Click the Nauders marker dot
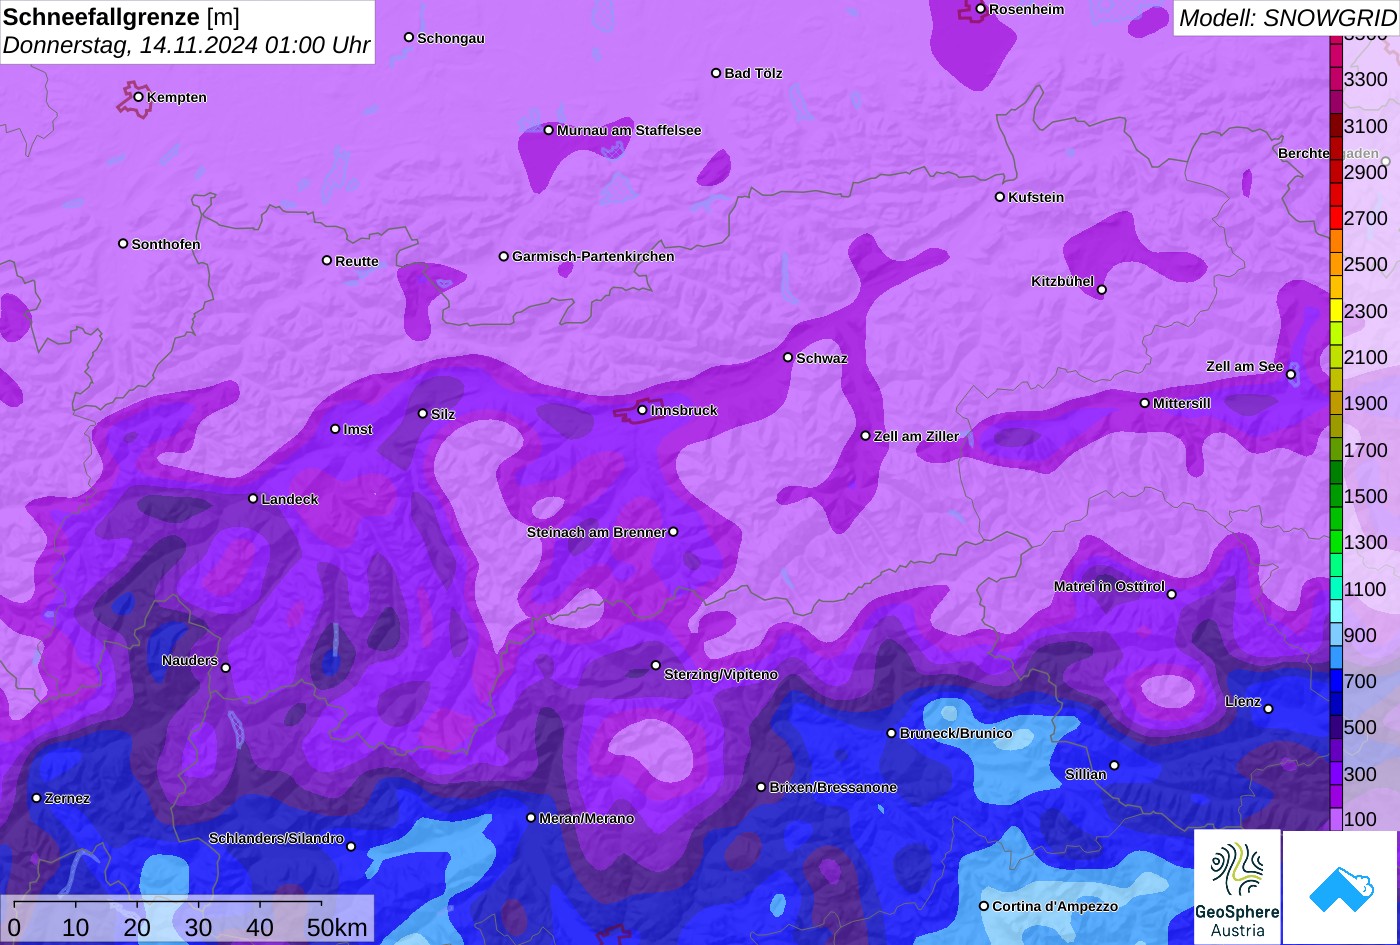The width and height of the screenshot is (1400, 945). 226,668
